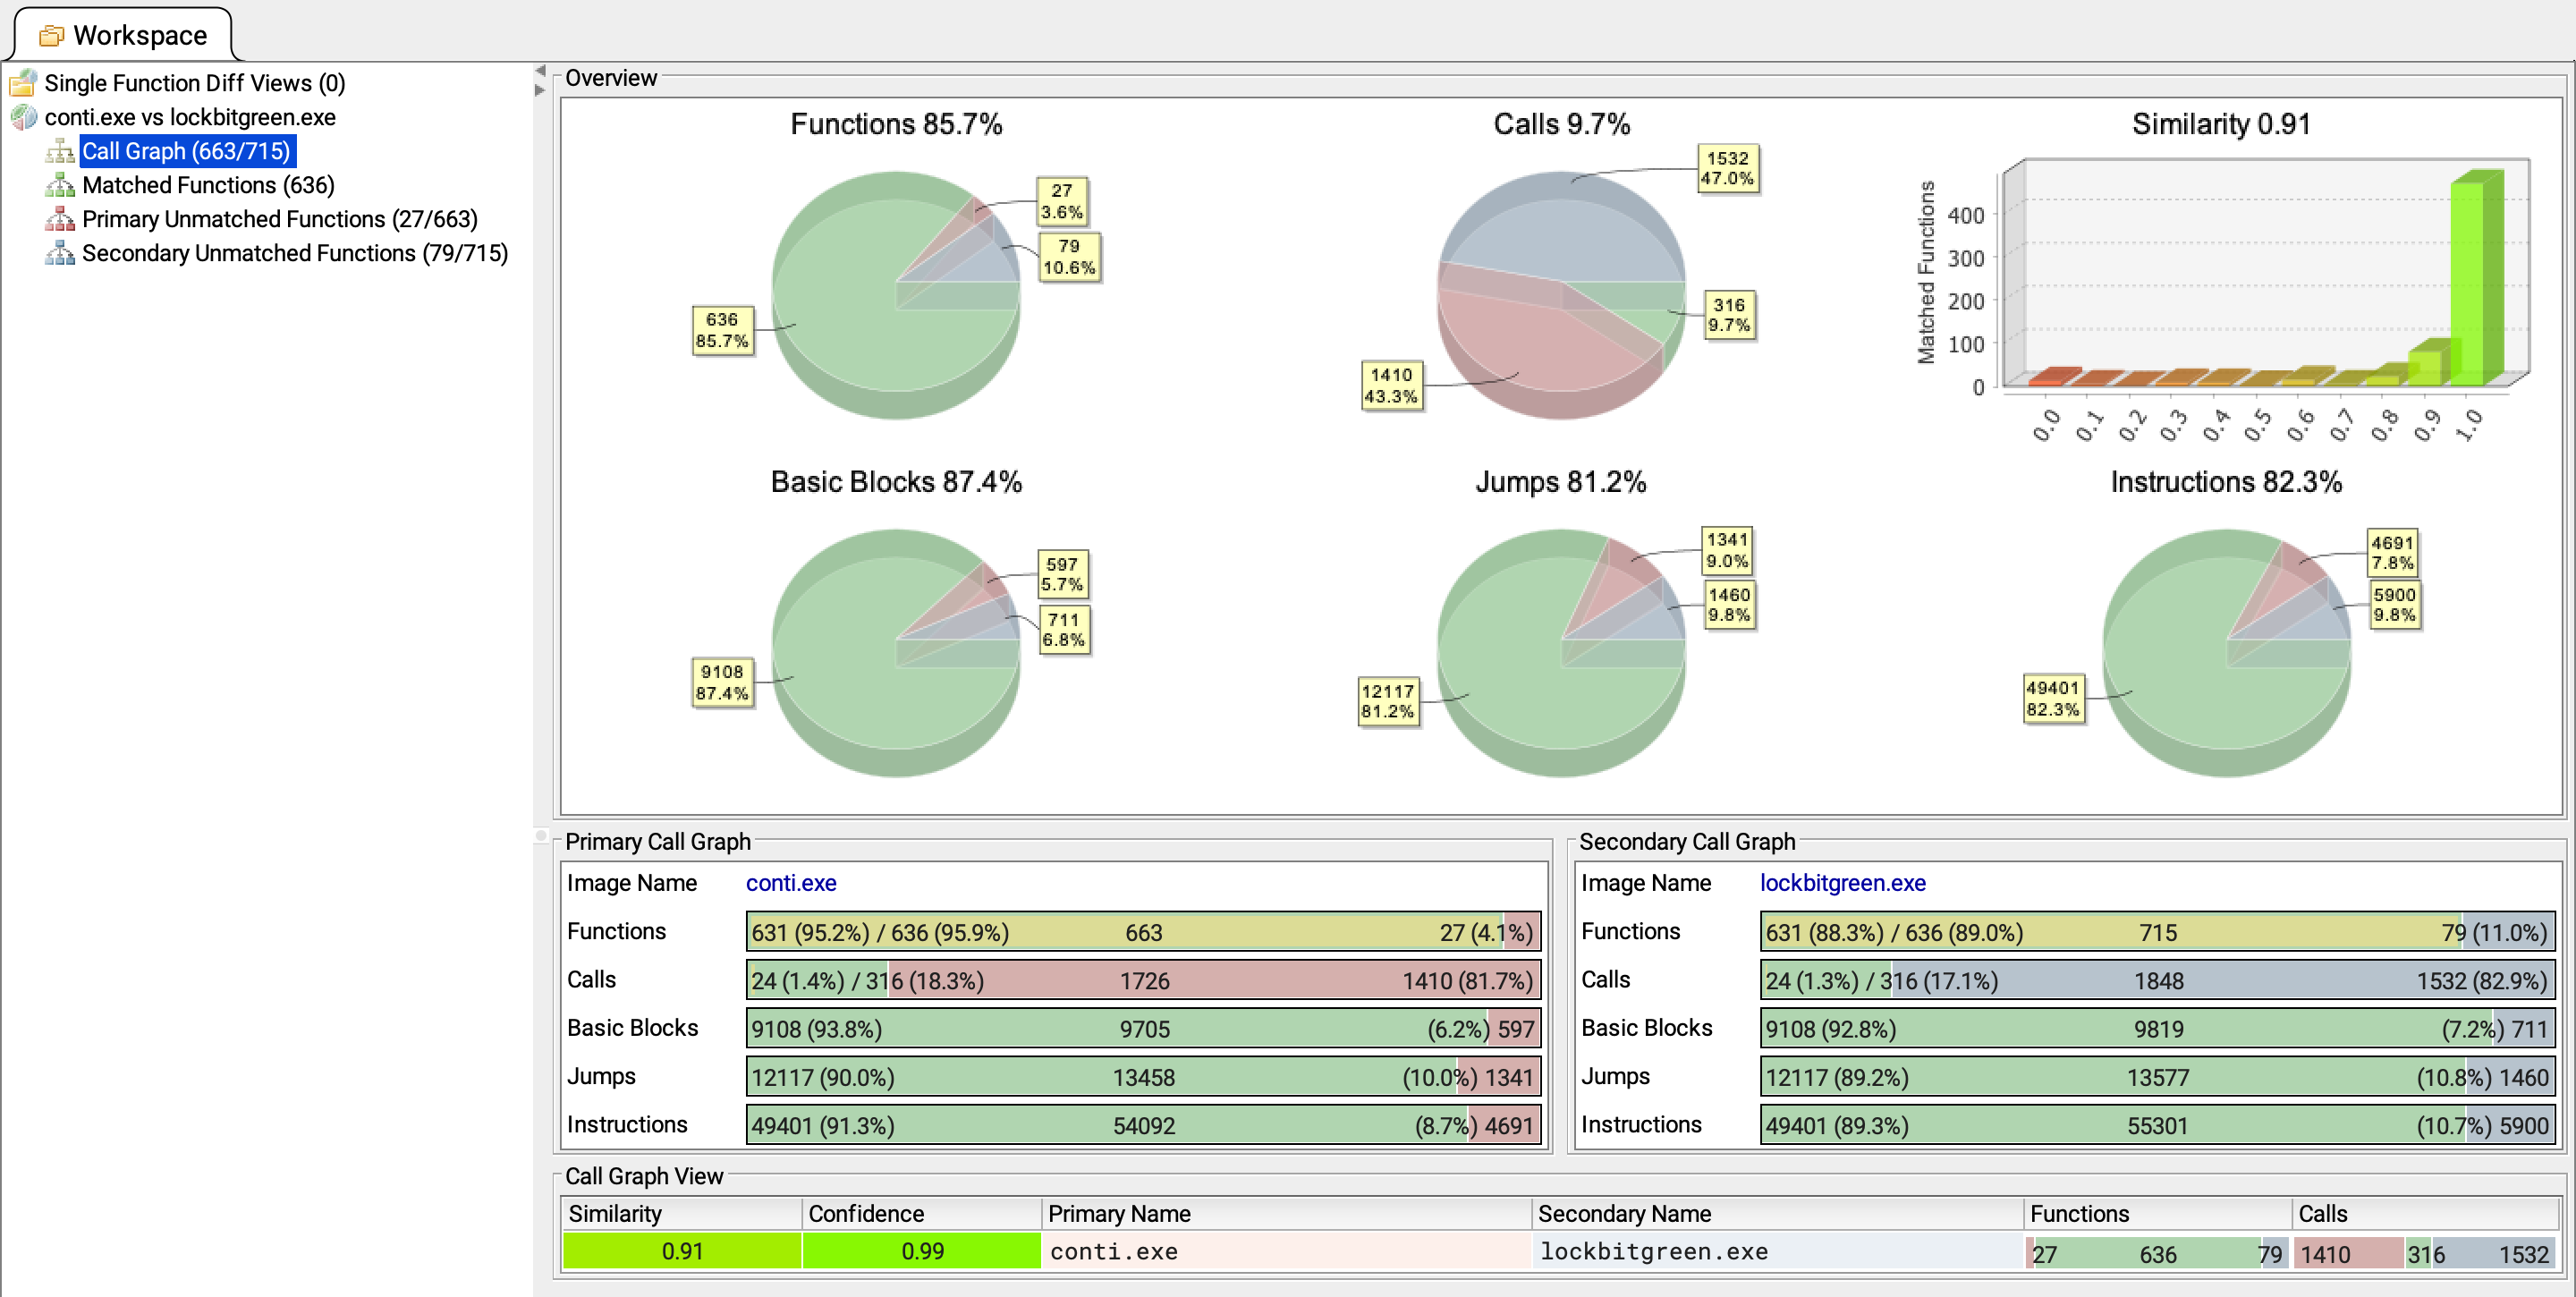
Task: Click the Instructions 82.3% pie chart
Action: point(2227,652)
